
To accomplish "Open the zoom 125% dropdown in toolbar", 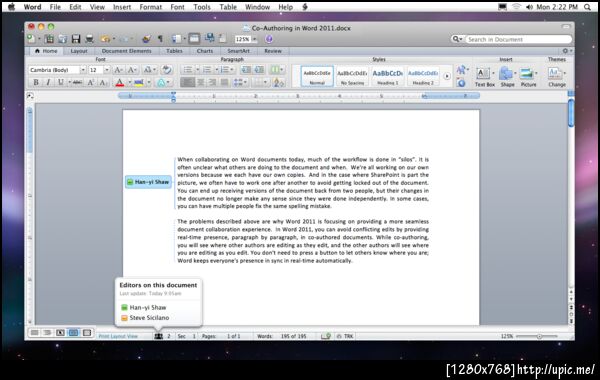I will 254,39.
